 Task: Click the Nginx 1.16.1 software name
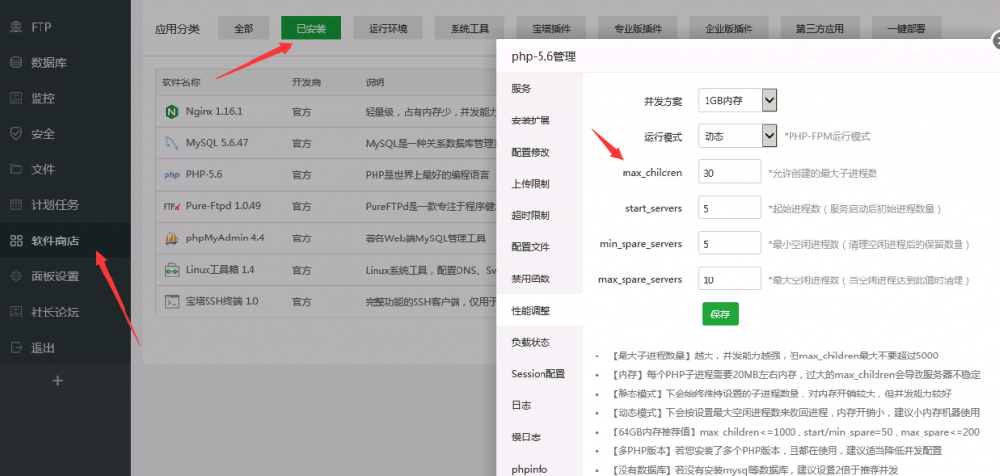click(214, 112)
